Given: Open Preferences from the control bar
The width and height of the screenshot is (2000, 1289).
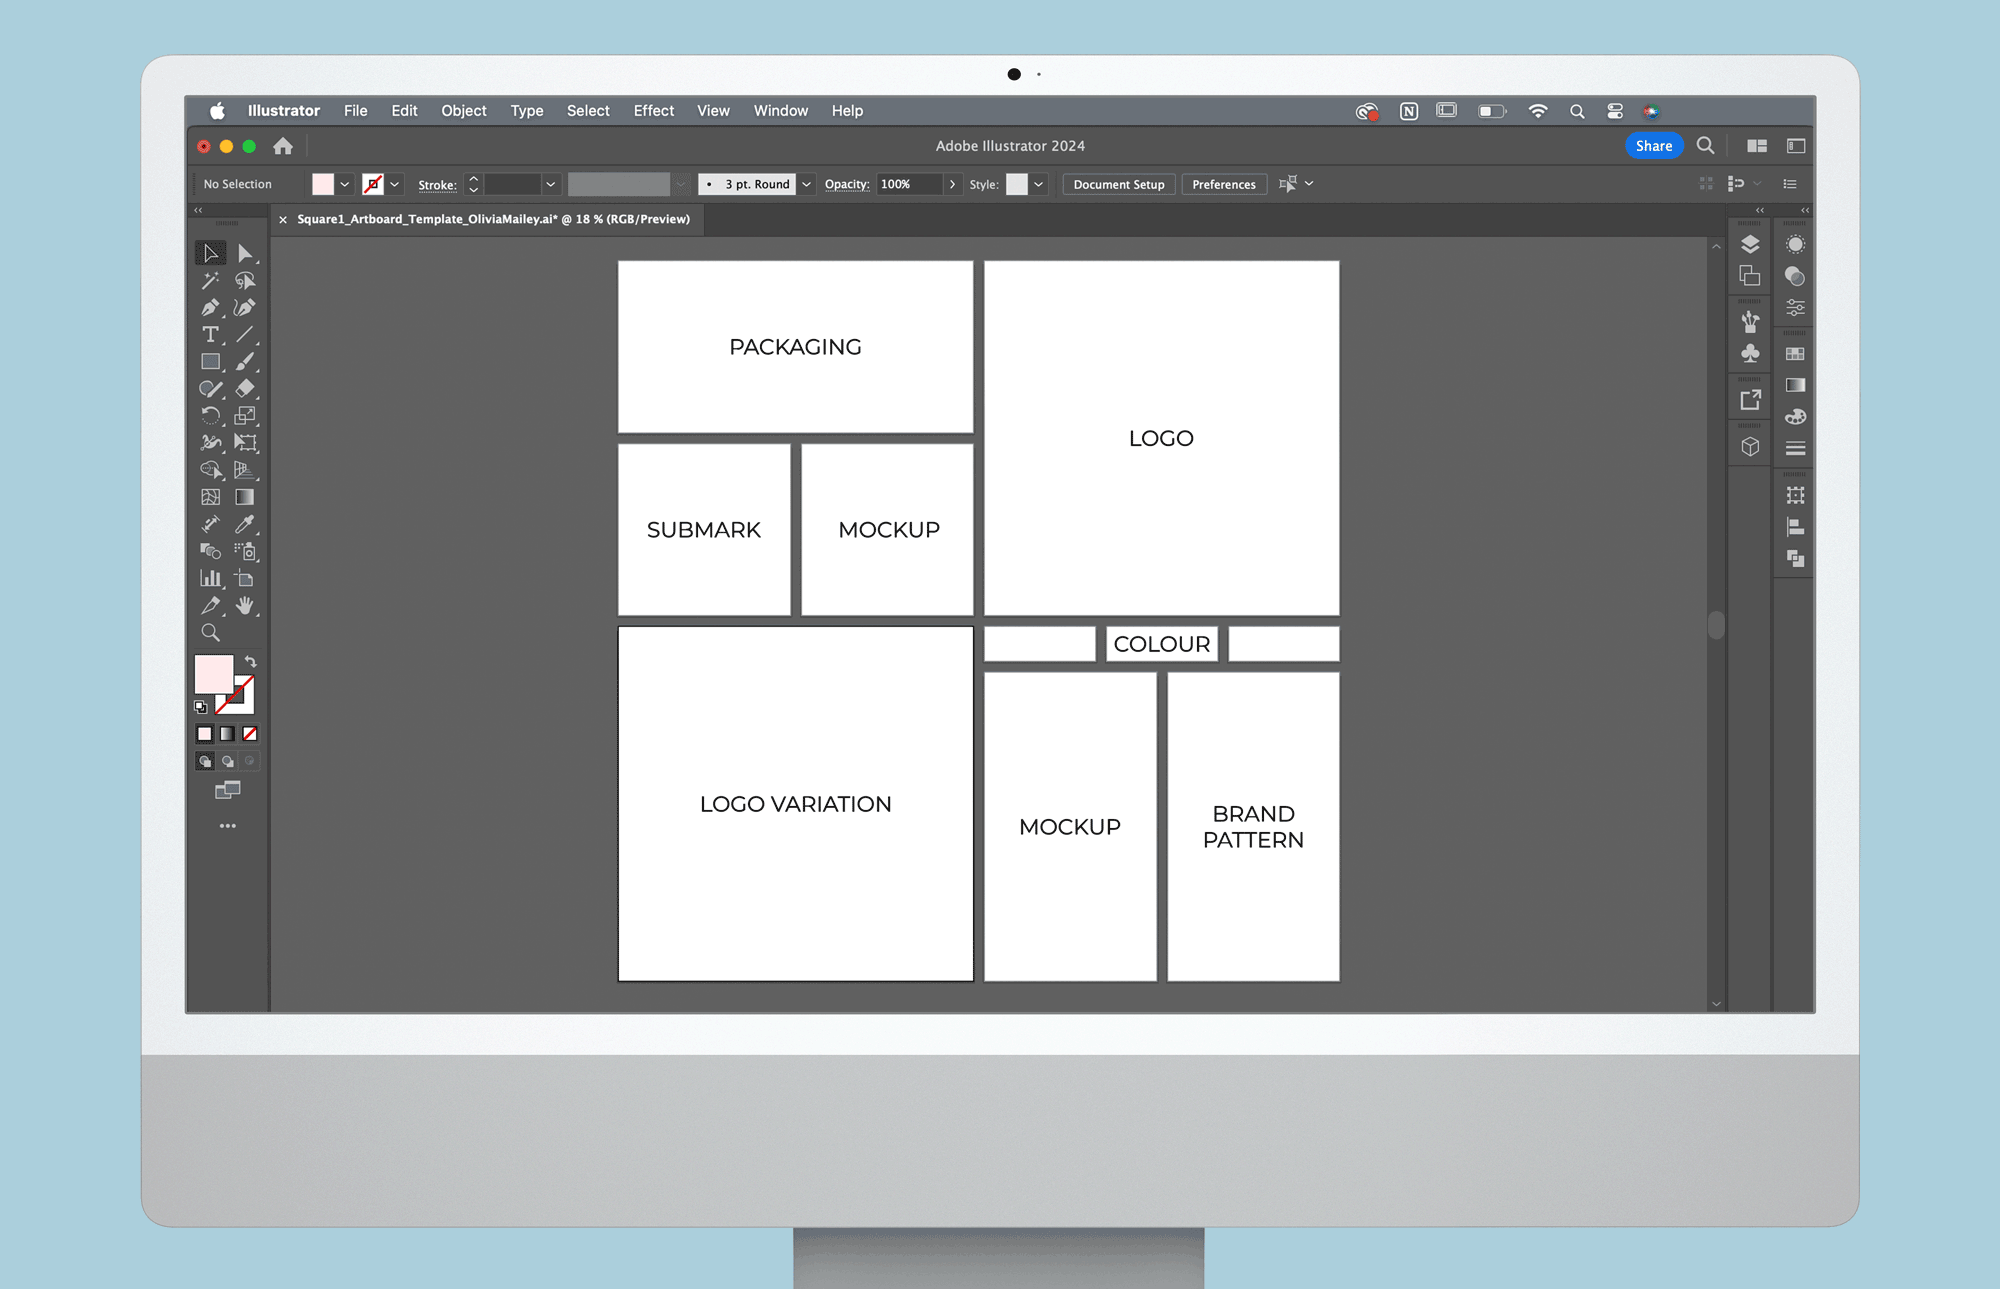Looking at the screenshot, I should point(1224,184).
